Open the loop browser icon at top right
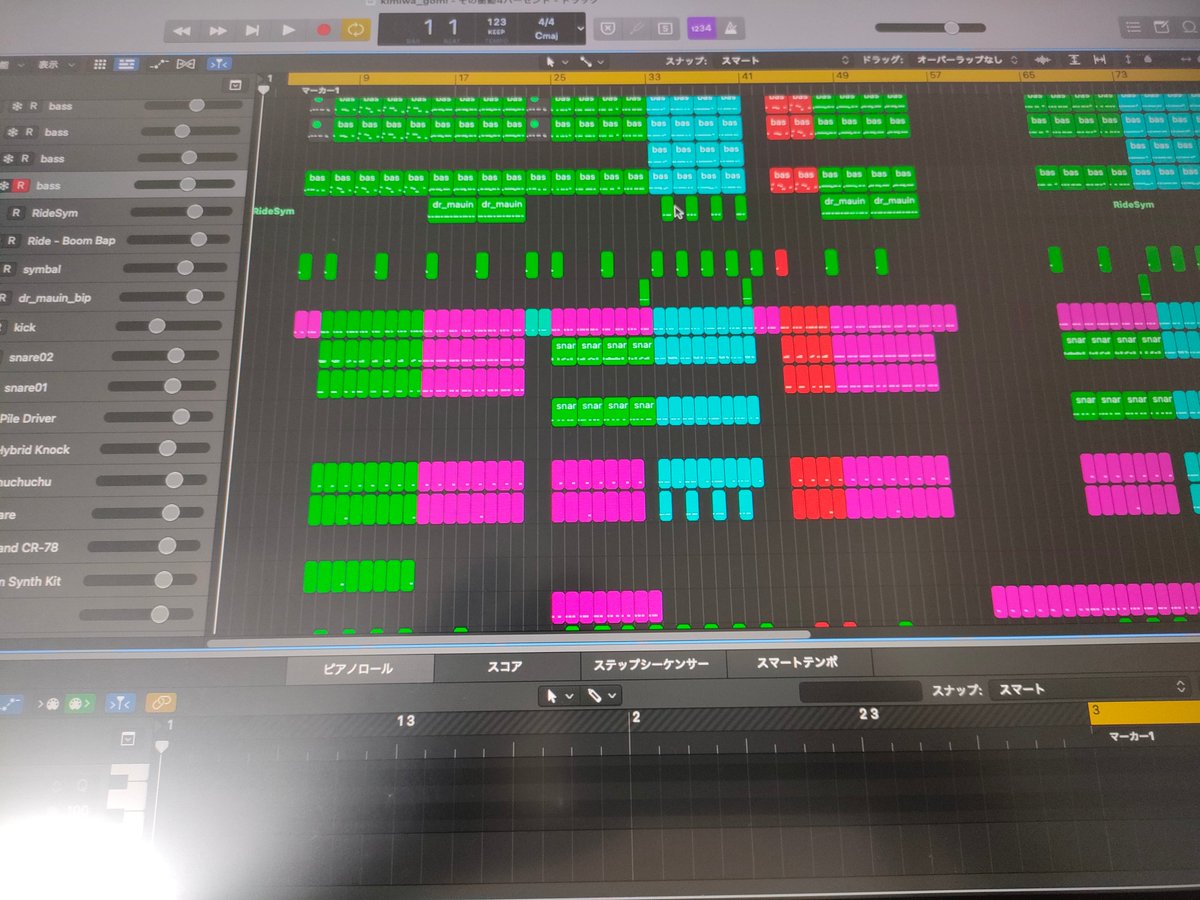The image size is (1200, 900). pyautogui.click(x=1188, y=27)
